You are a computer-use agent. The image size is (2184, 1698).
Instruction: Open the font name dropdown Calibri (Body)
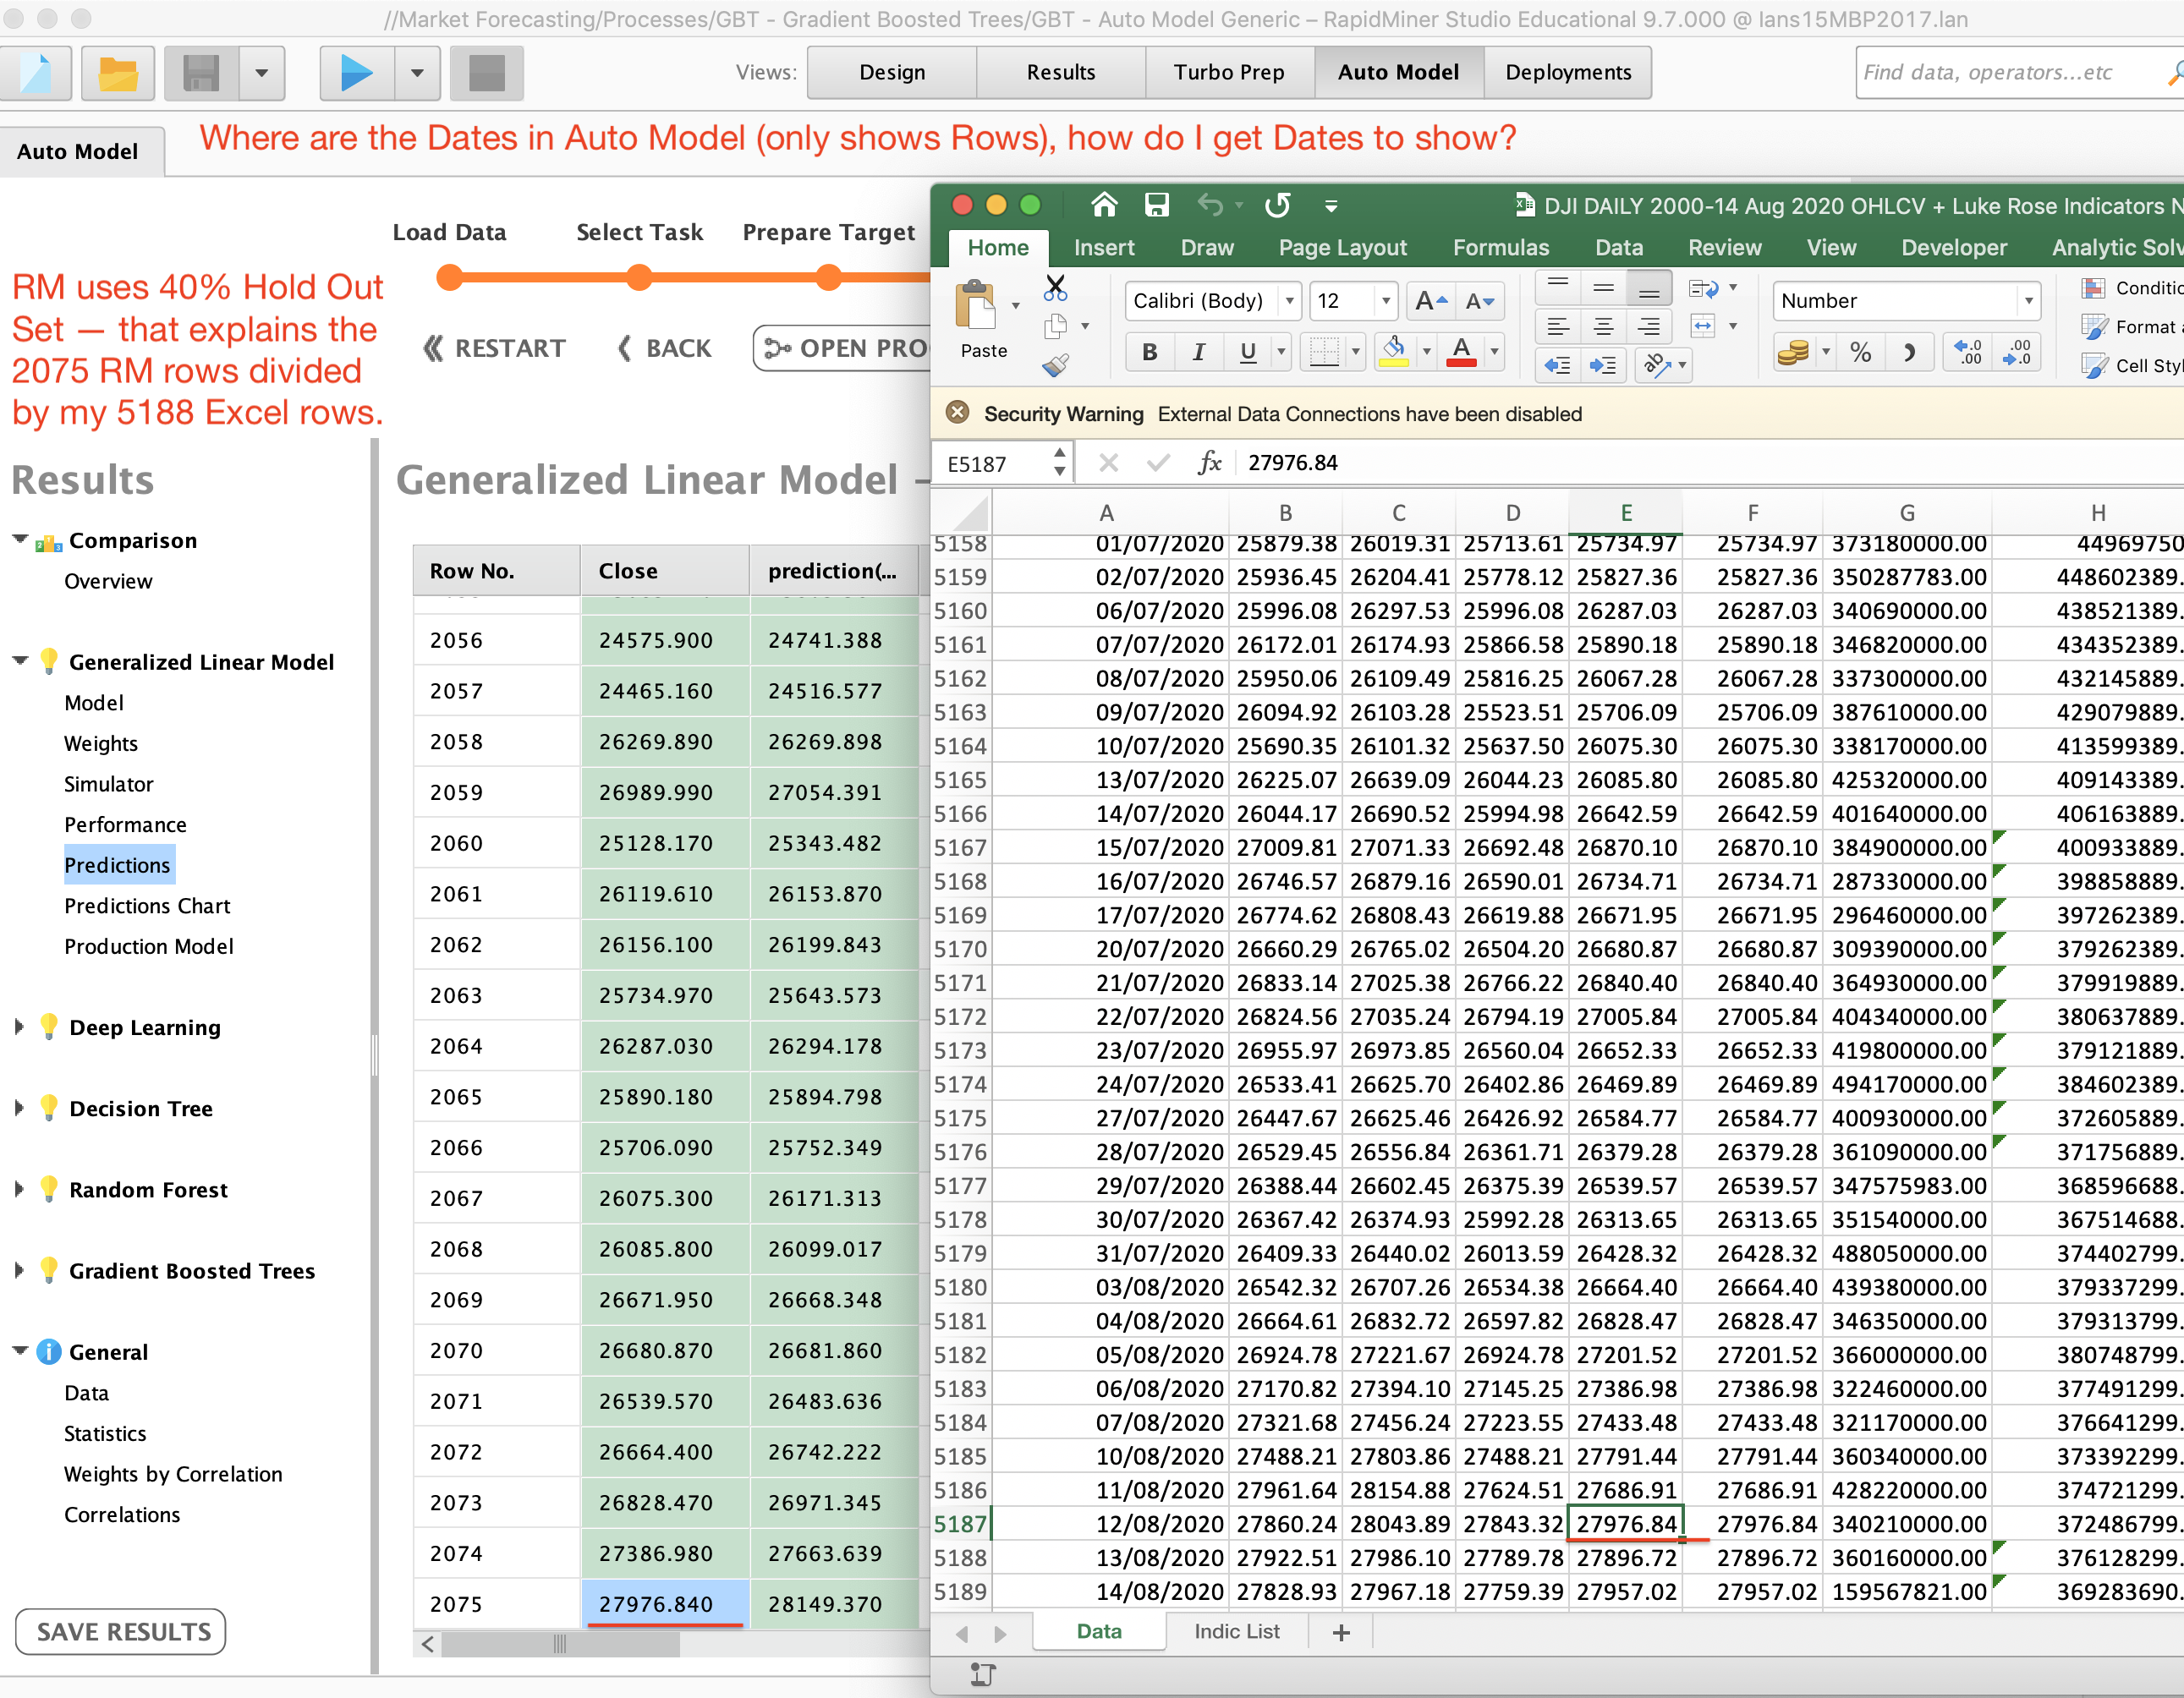click(1290, 301)
